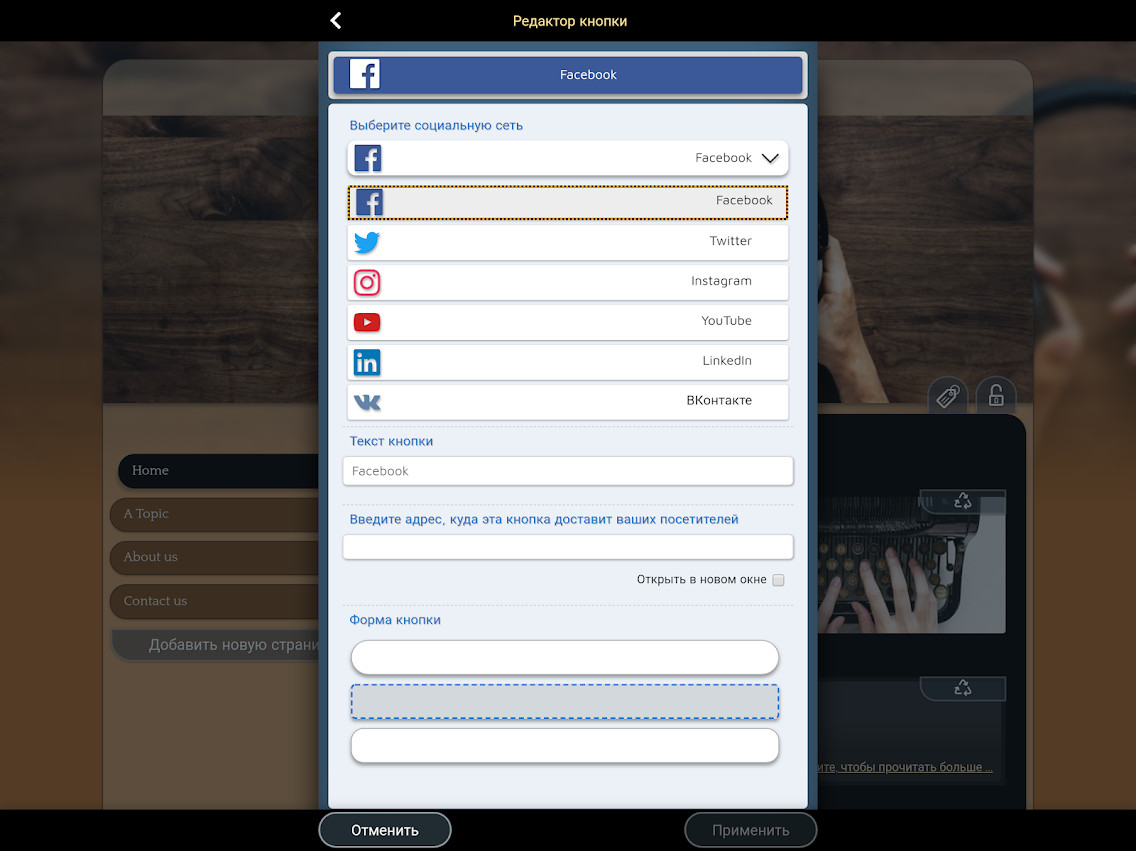
Task: Select the dashed rectangular button shape
Action: (x=565, y=702)
